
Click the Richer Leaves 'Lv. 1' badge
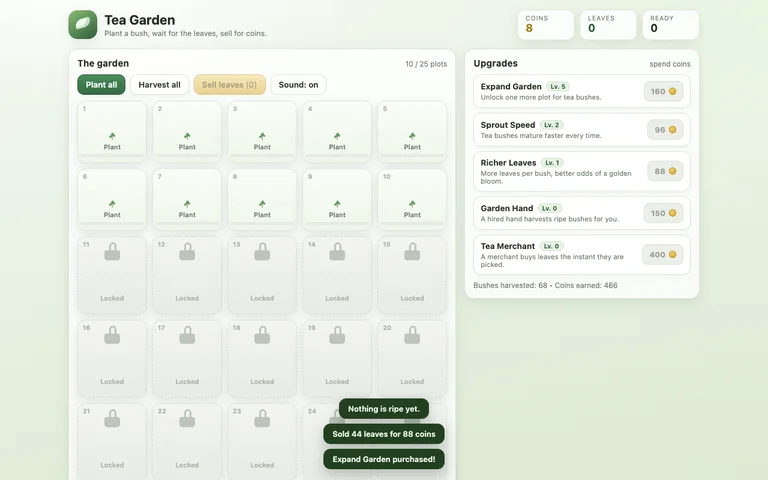coord(552,163)
